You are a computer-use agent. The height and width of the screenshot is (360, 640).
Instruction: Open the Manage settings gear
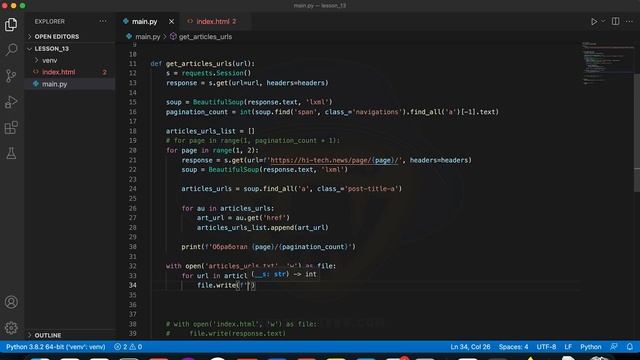11,328
